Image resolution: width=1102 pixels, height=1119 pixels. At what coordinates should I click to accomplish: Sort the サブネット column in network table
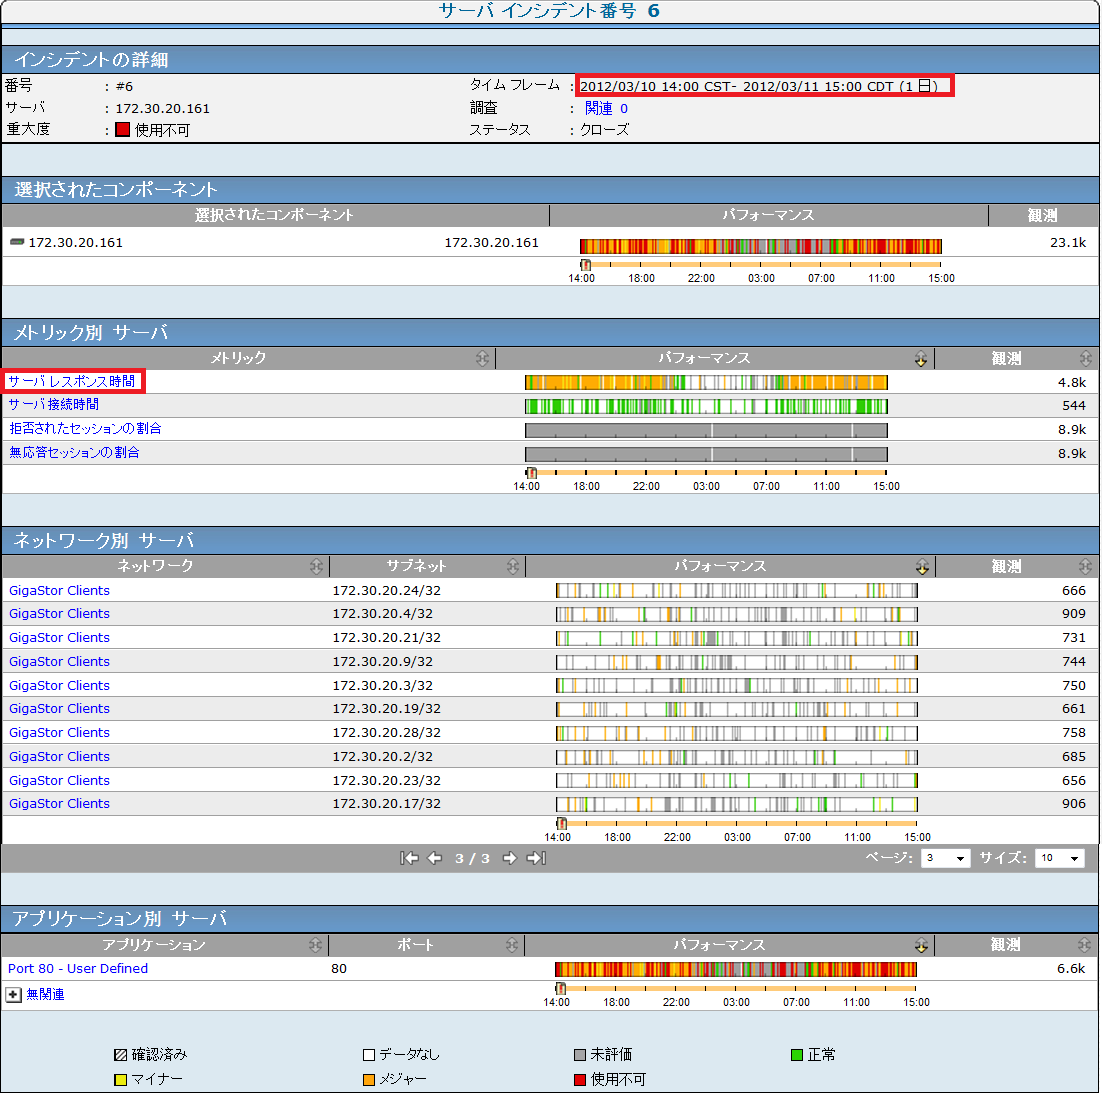tap(513, 567)
